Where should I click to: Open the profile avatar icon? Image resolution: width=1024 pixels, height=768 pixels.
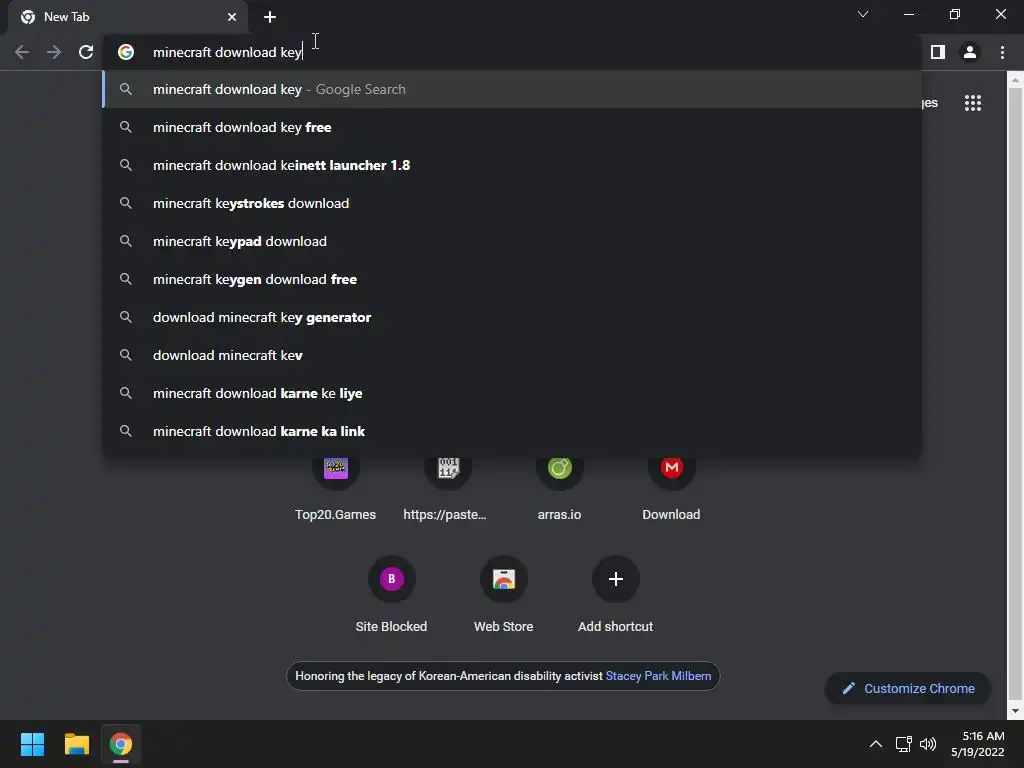click(970, 52)
